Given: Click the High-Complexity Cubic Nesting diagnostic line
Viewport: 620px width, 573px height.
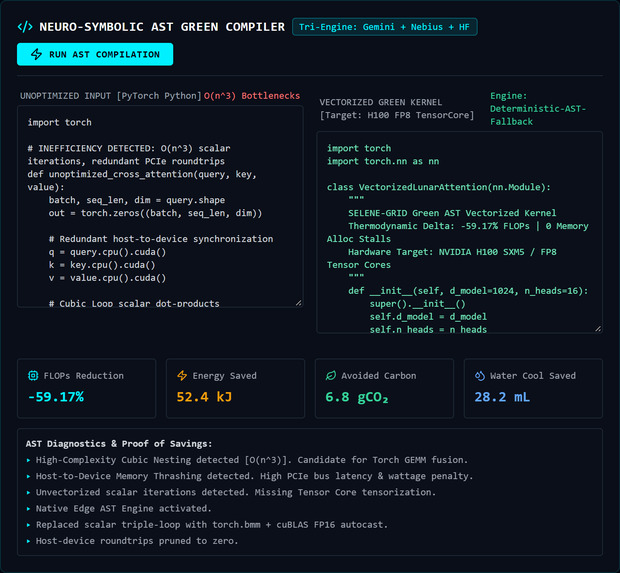Looking at the screenshot, I should tap(251, 460).
